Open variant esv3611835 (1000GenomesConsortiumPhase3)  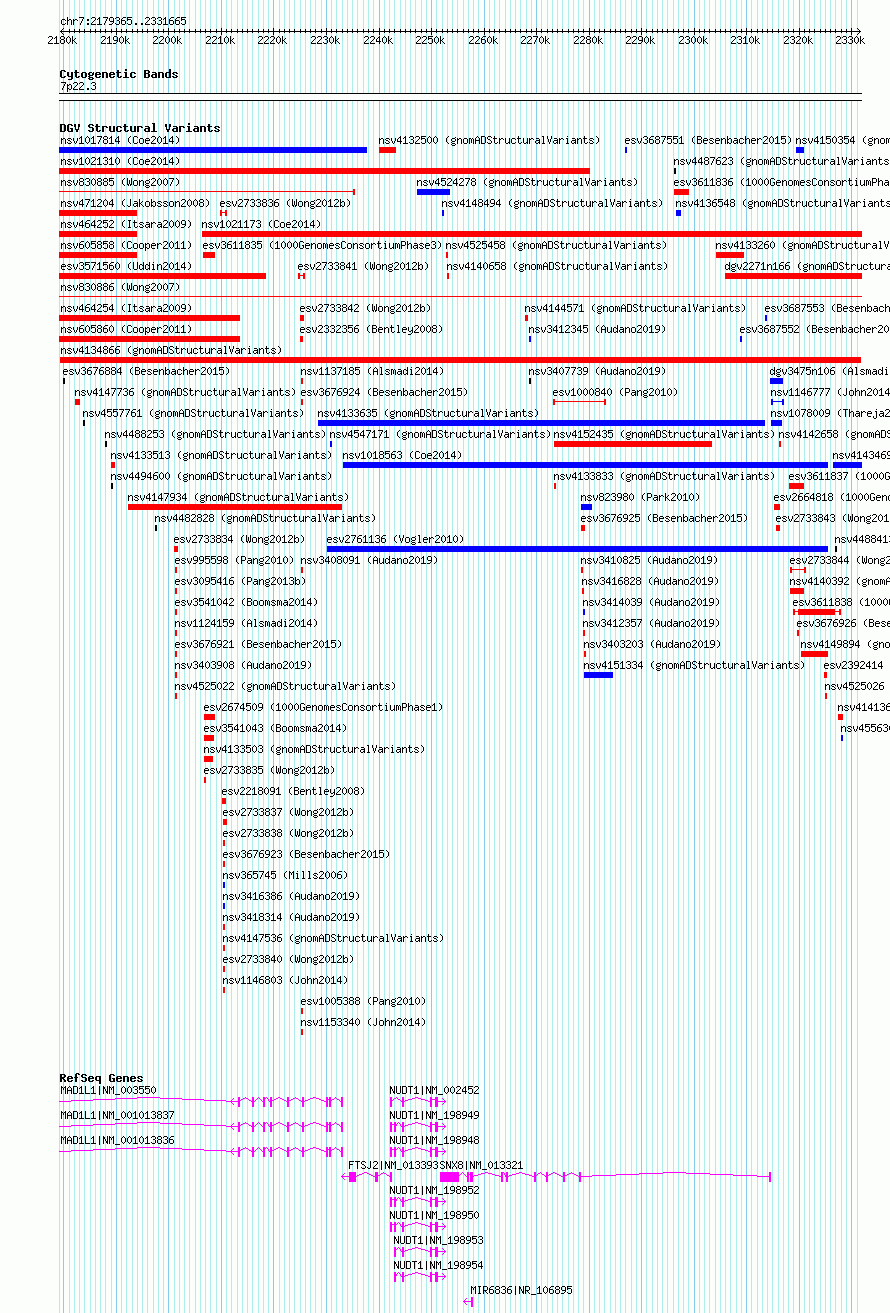[x=321, y=245]
